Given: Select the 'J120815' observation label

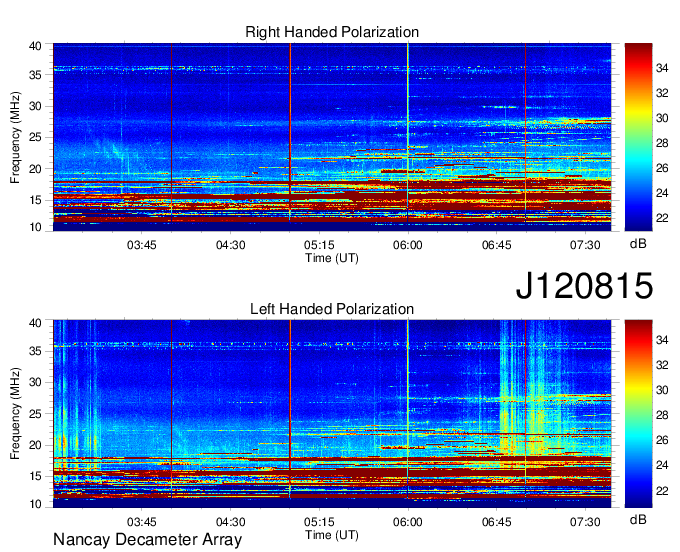Looking at the screenshot, I should point(584,285).
